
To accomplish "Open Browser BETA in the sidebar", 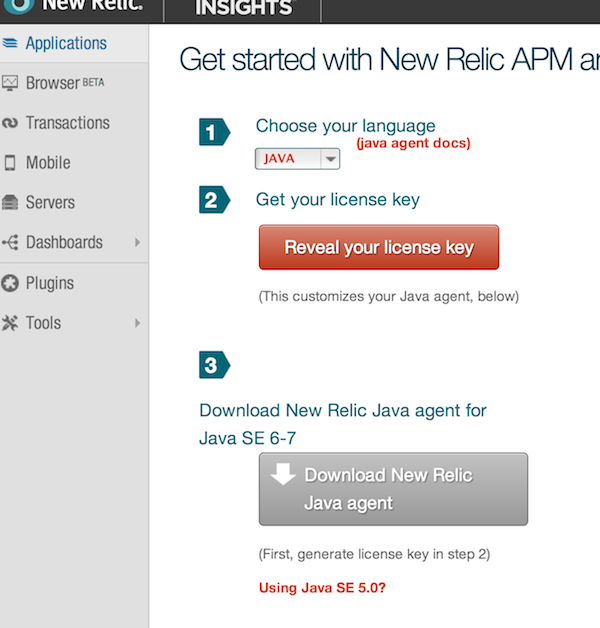I will (65, 83).
